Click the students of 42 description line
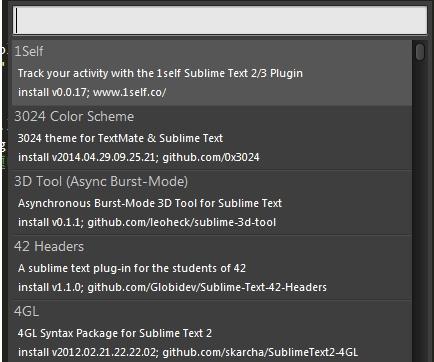Screen dimensions: 434x362 [132, 268]
